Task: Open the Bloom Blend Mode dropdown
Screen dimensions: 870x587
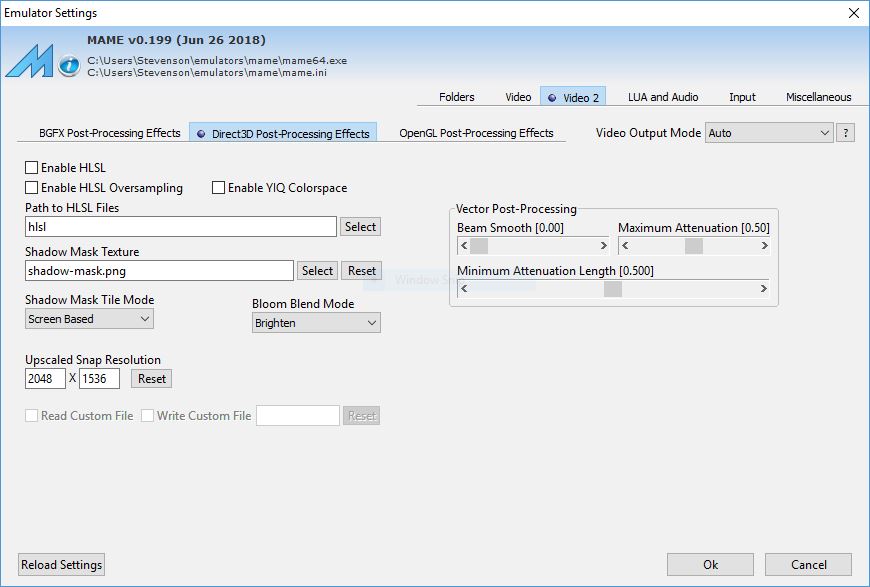Action: (x=316, y=323)
